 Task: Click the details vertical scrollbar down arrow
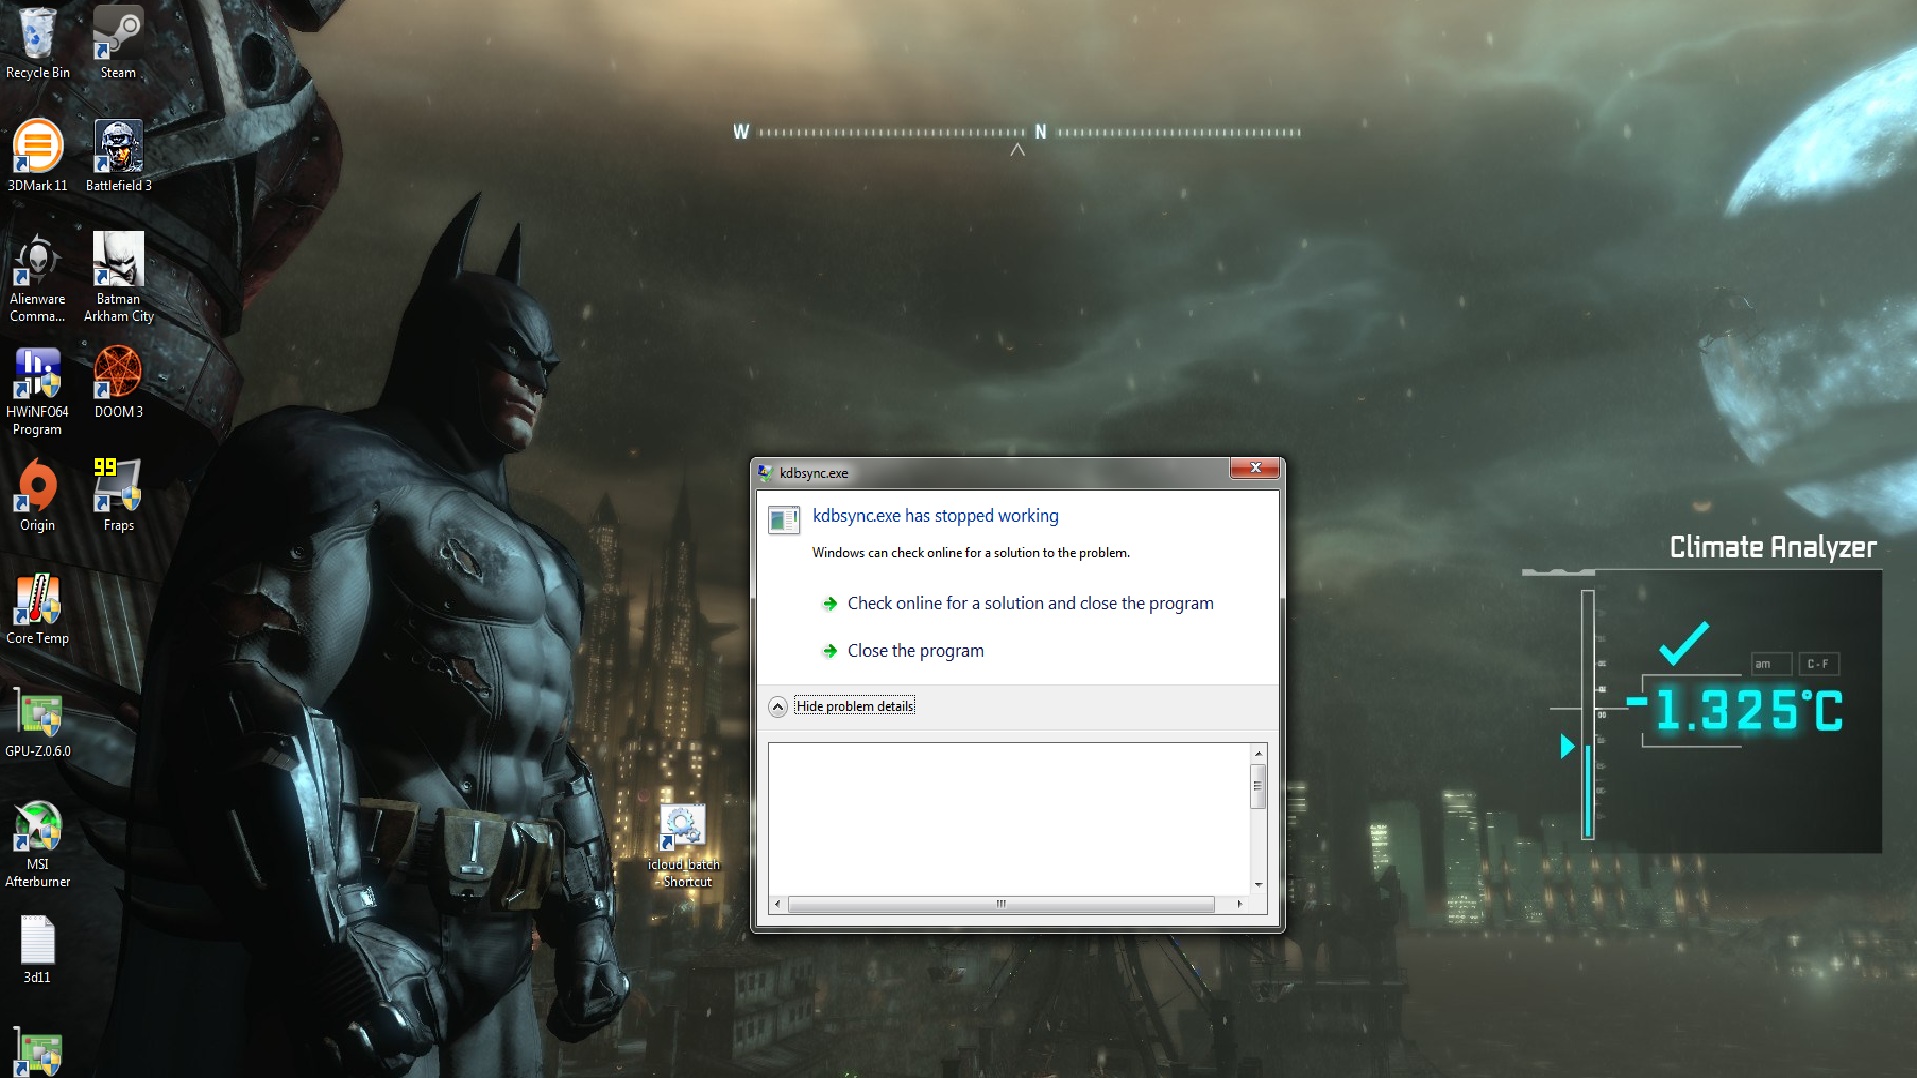click(x=1259, y=885)
